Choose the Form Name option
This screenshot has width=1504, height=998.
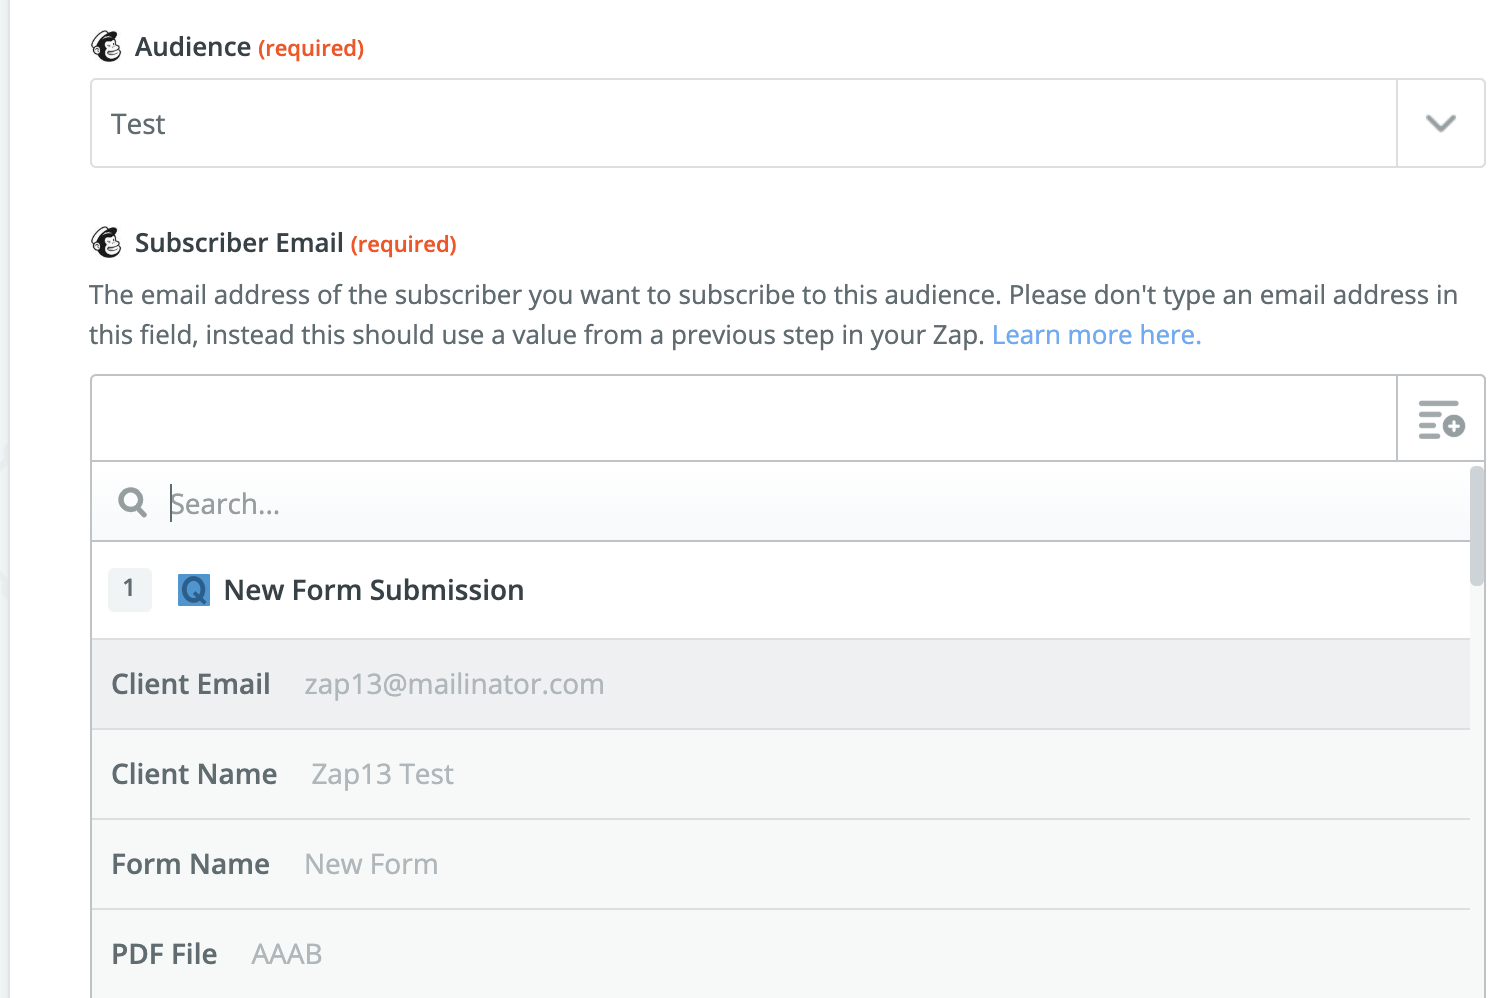pyautogui.click(x=781, y=864)
